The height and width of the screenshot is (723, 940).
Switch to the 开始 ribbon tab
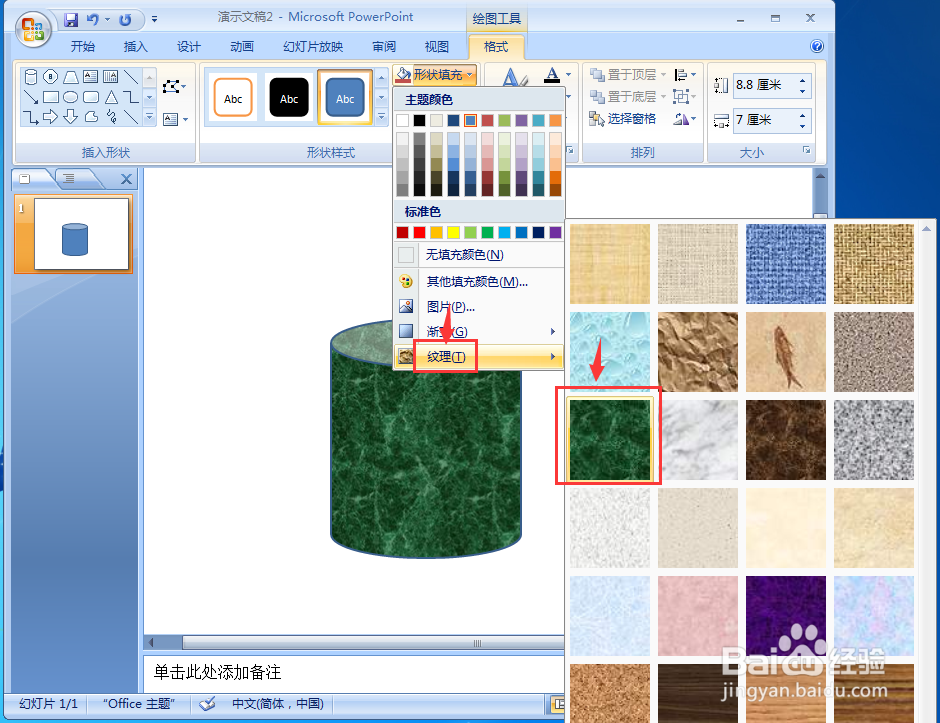point(83,46)
